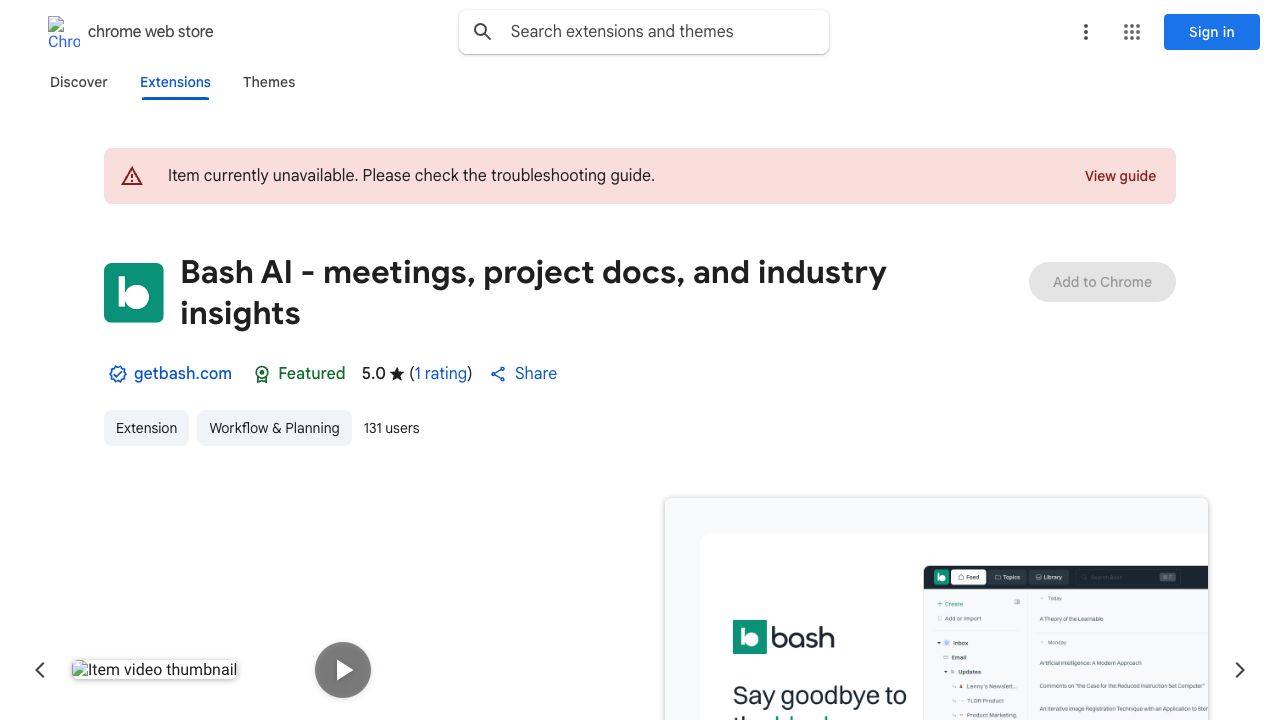Click the verified badge beside getbash.com
1280x720 pixels.
(x=117, y=374)
